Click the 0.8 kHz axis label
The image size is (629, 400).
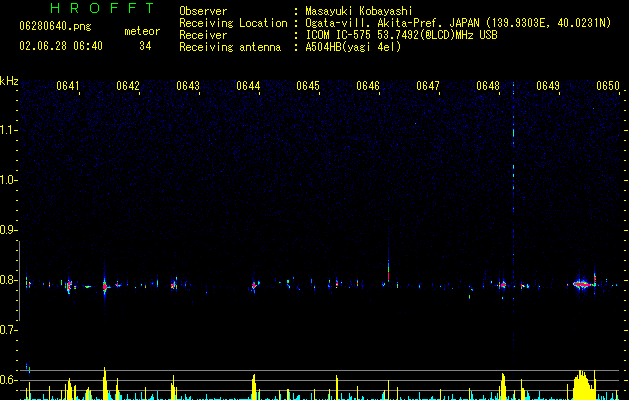[8, 280]
